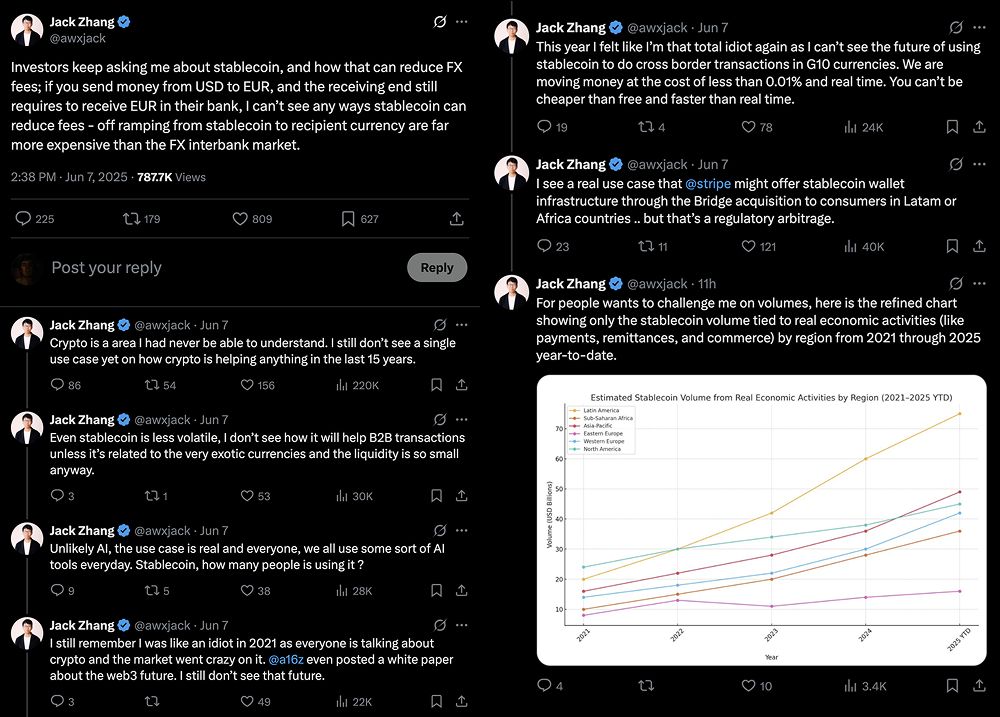Open the stablecoin volume chart image

761,519
